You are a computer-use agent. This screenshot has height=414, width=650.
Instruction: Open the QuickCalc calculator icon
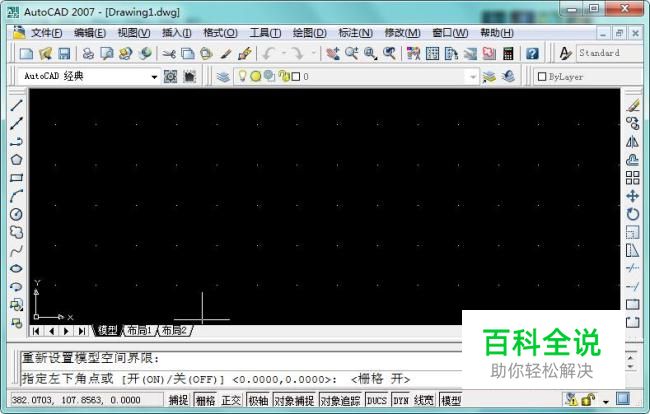(508, 53)
